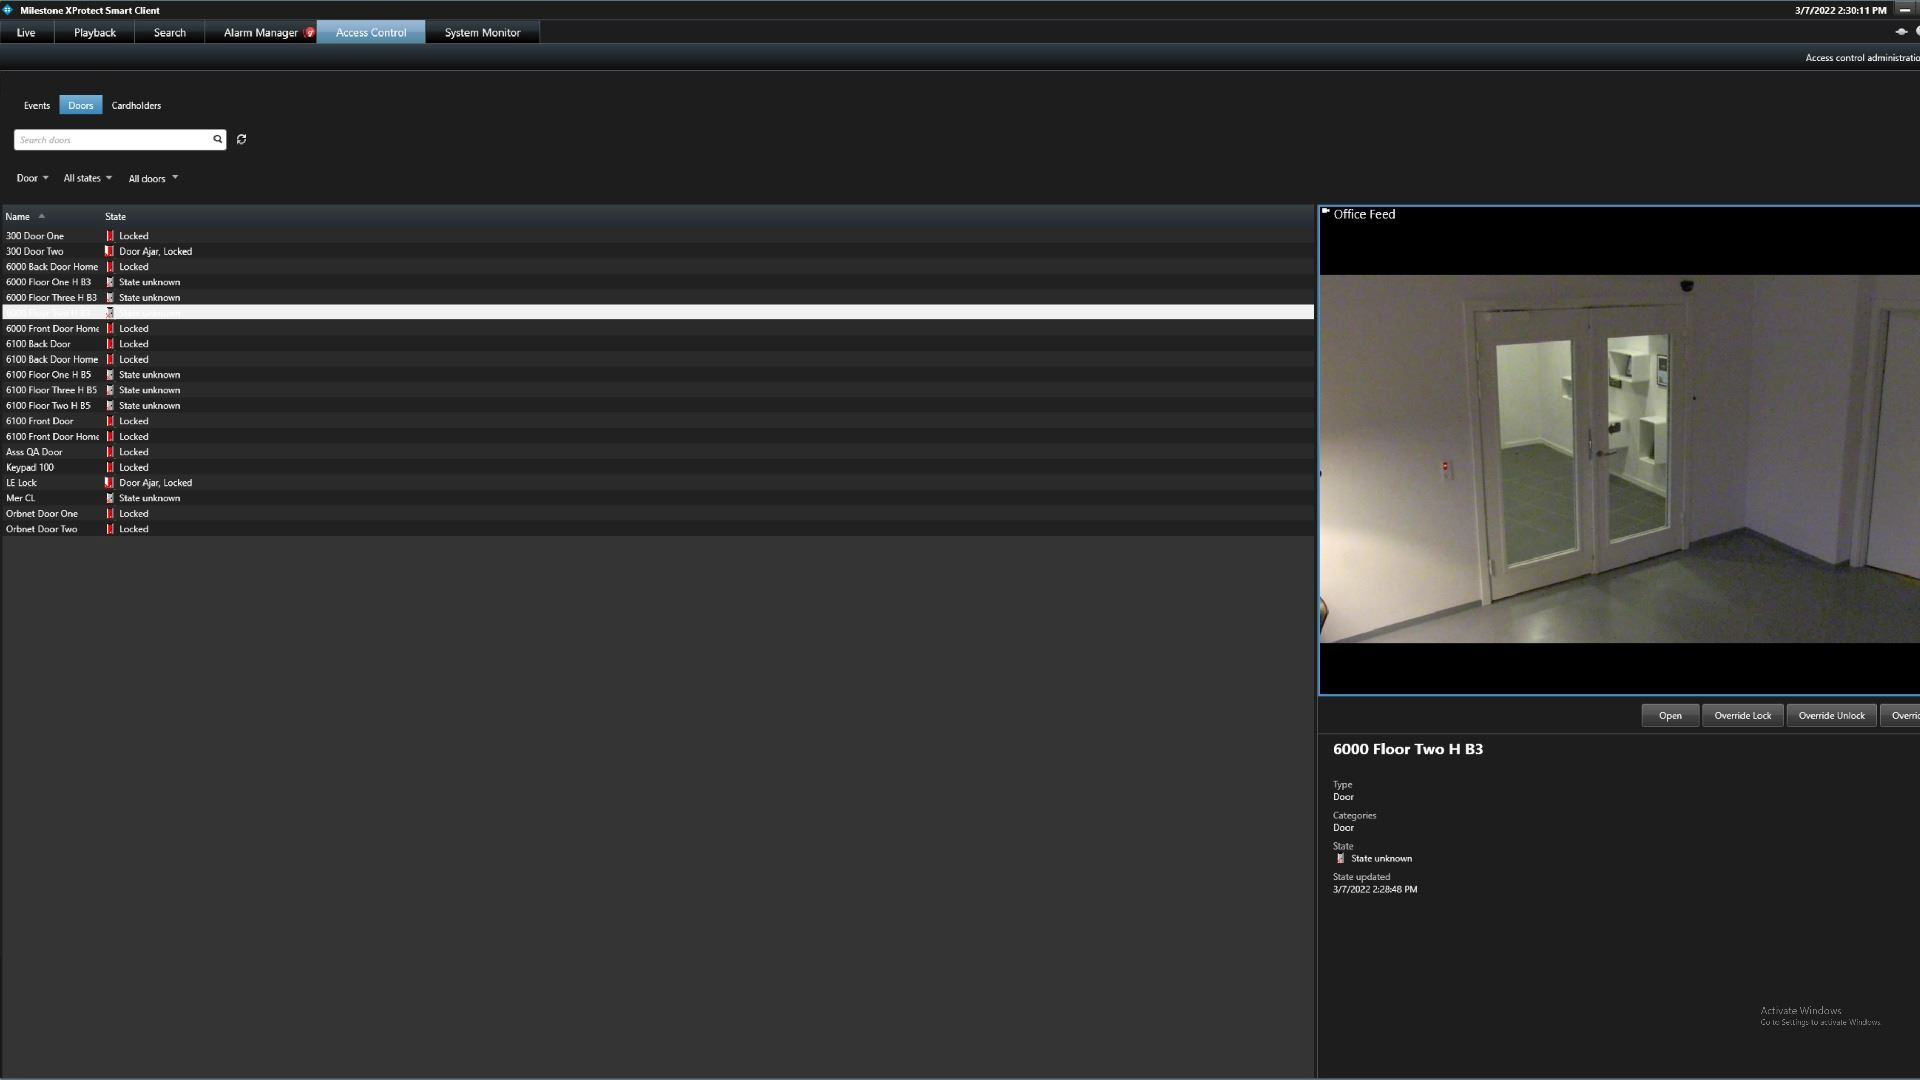1920x1080 pixels.
Task: Open the Alarm Manager tab
Action: pos(261,33)
